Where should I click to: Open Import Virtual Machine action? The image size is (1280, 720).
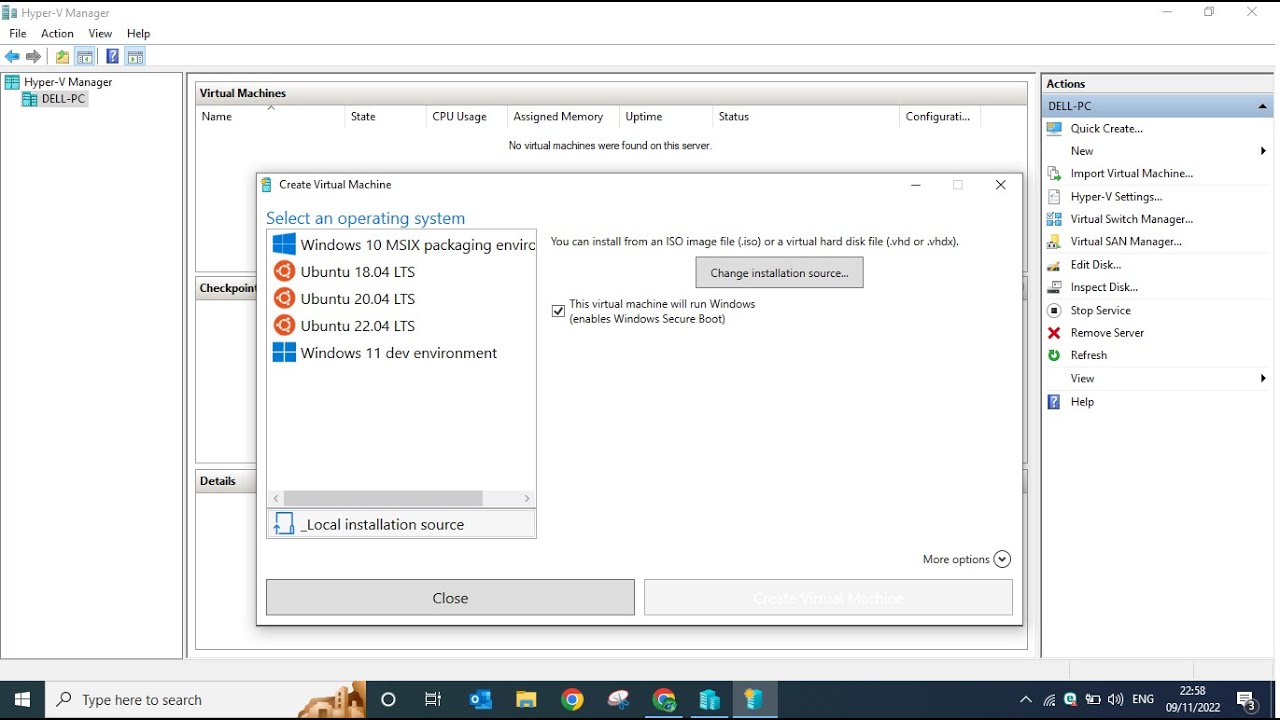tap(1132, 173)
